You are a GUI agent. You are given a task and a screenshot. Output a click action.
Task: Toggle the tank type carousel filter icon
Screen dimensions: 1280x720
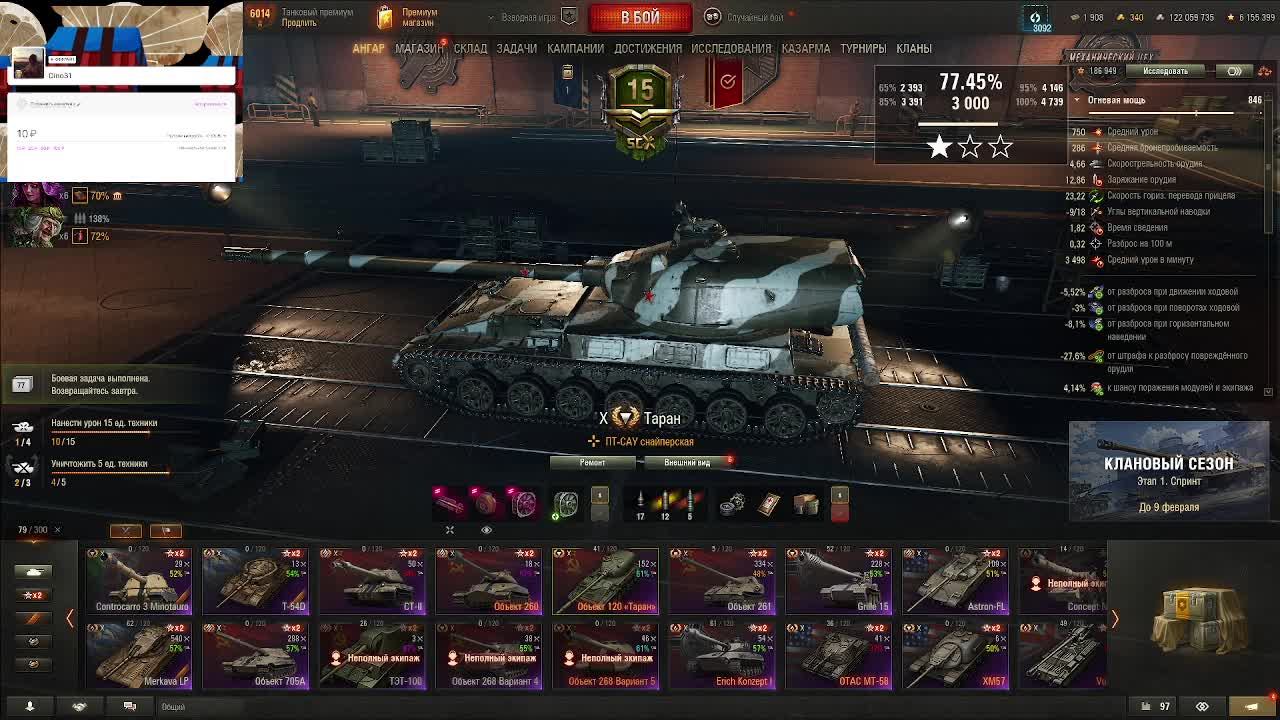pos(33,572)
